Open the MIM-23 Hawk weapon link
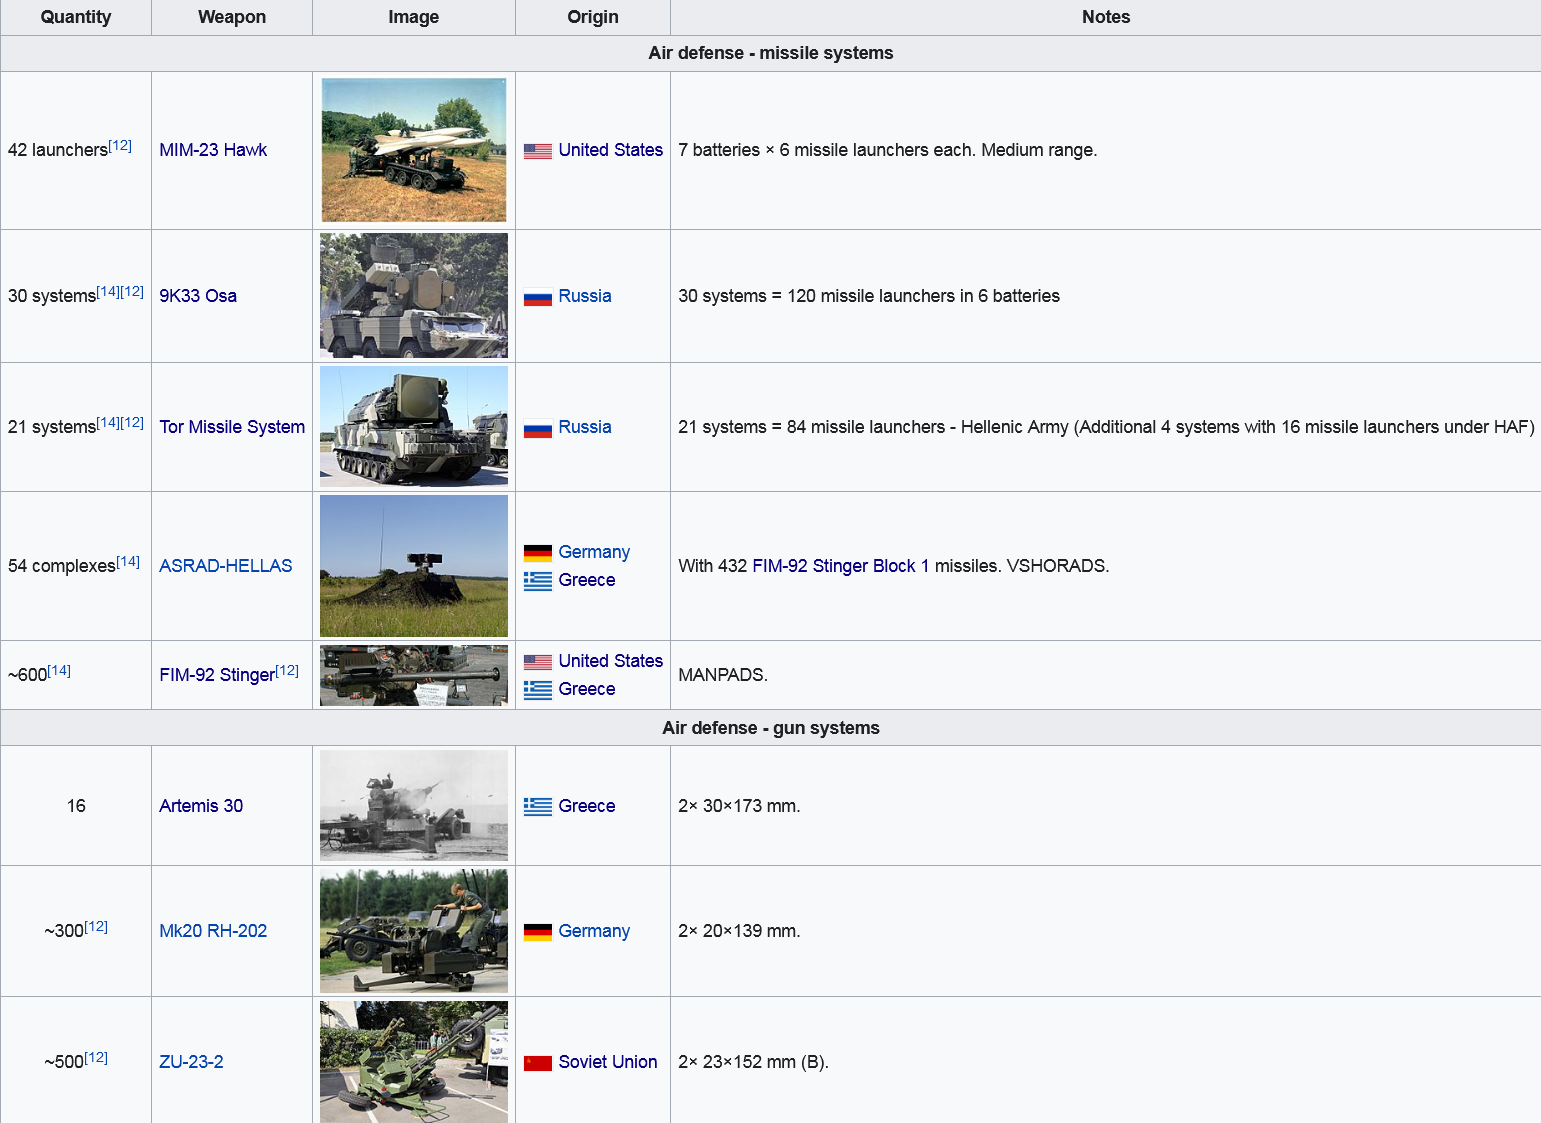Image resolution: width=1541 pixels, height=1123 pixels. tap(213, 150)
